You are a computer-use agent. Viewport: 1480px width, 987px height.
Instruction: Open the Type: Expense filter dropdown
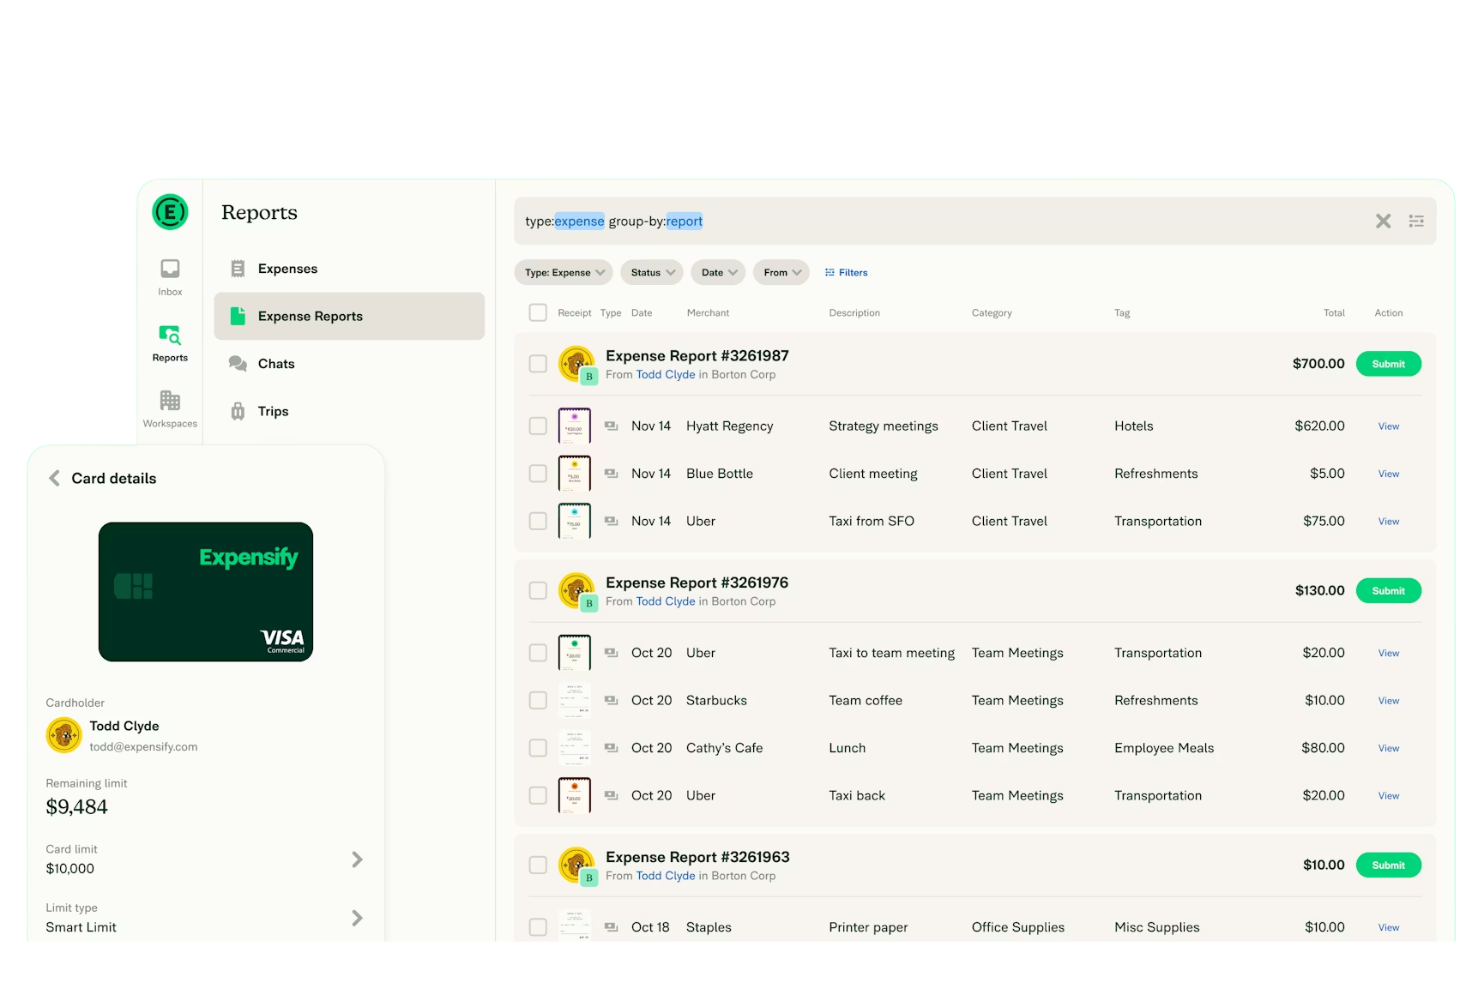[x=563, y=272]
